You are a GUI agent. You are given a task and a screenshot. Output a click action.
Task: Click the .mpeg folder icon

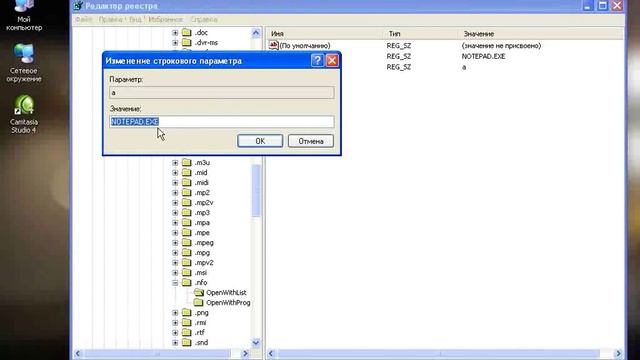(x=187, y=242)
